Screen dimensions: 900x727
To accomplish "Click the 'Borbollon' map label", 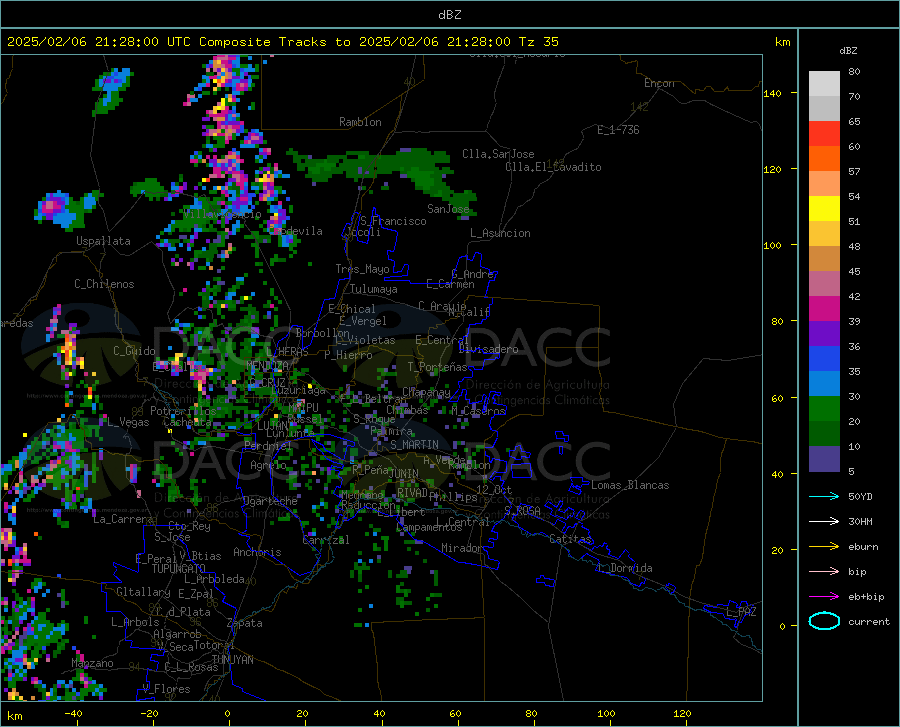I will pos(323,333).
